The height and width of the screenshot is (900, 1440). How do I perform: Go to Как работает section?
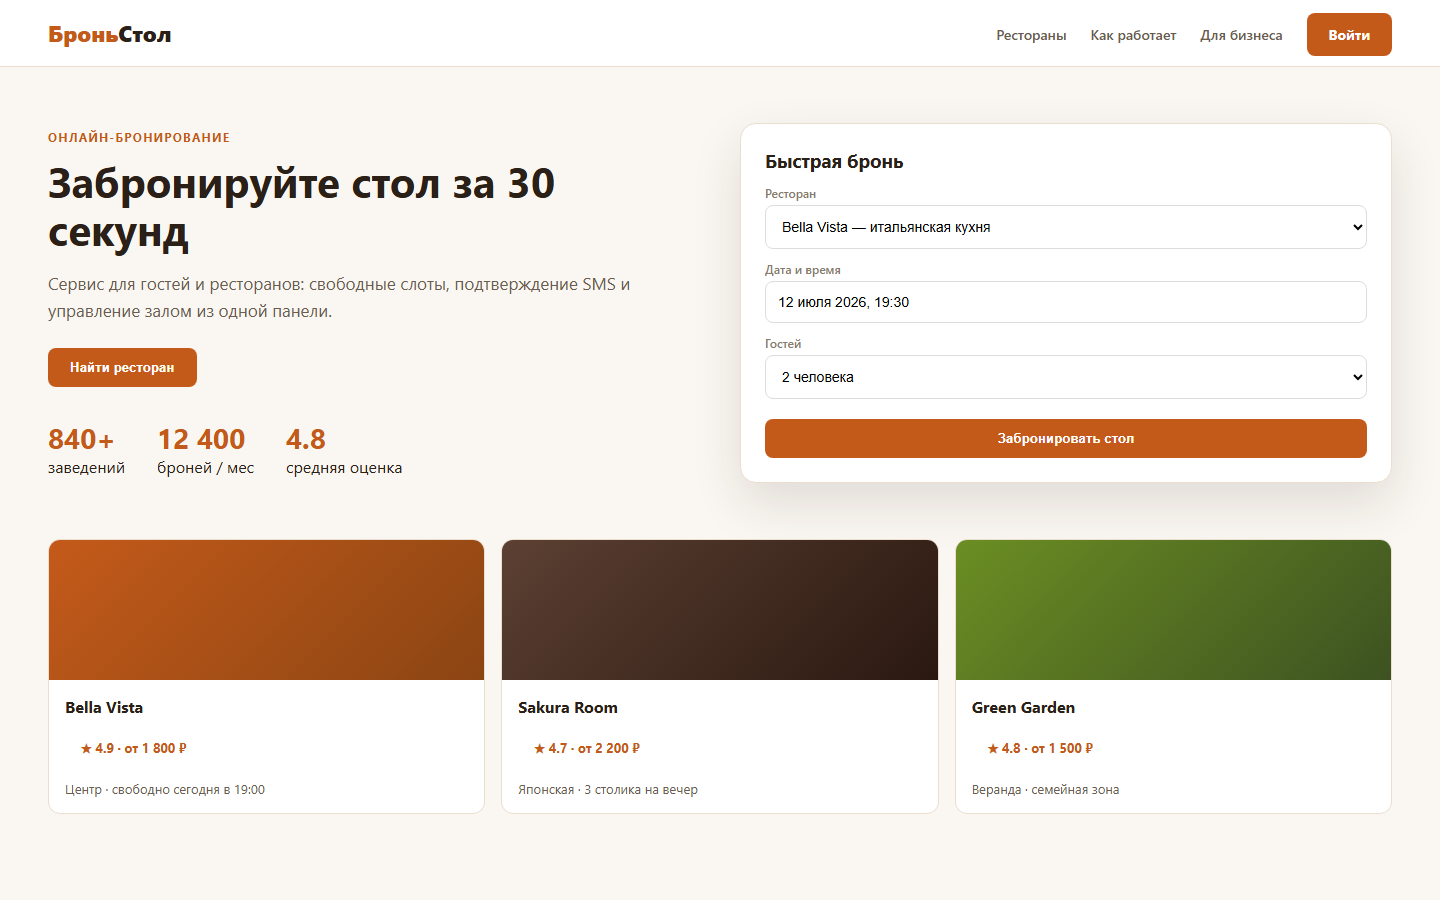click(x=1133, y=35)
